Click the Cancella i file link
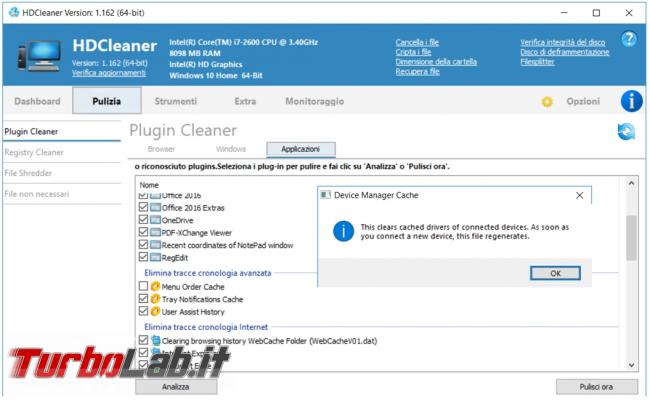This screenshot has width=650, height=402. click(x=417, y=42)
